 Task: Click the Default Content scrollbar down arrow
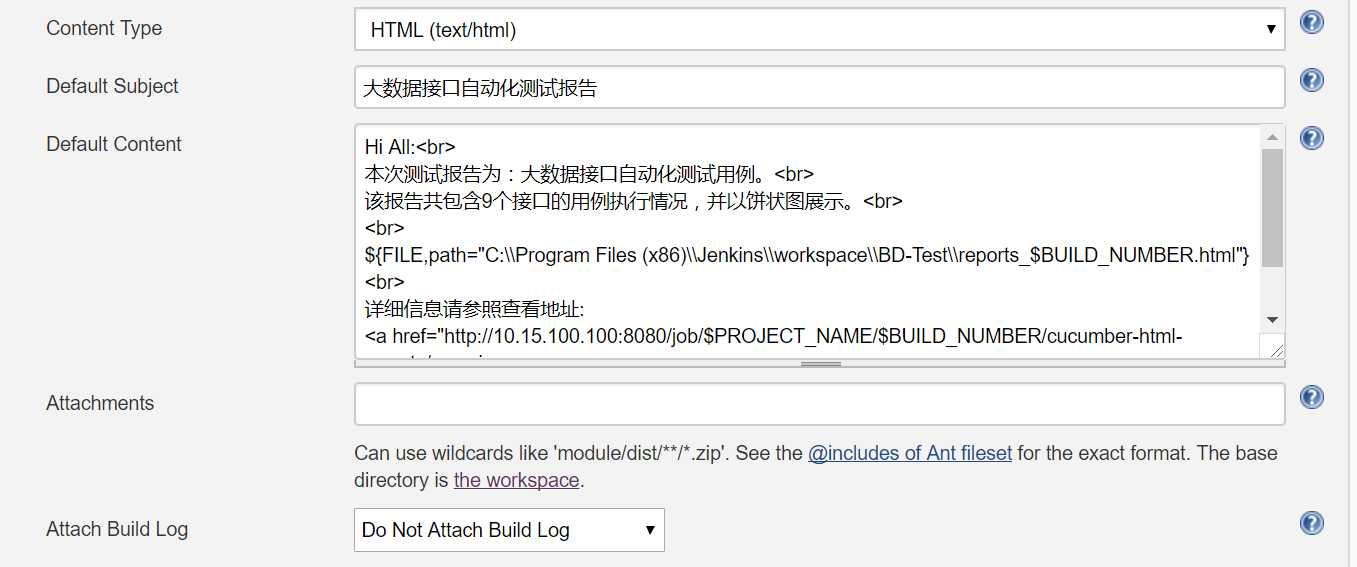pos(1272,319)
